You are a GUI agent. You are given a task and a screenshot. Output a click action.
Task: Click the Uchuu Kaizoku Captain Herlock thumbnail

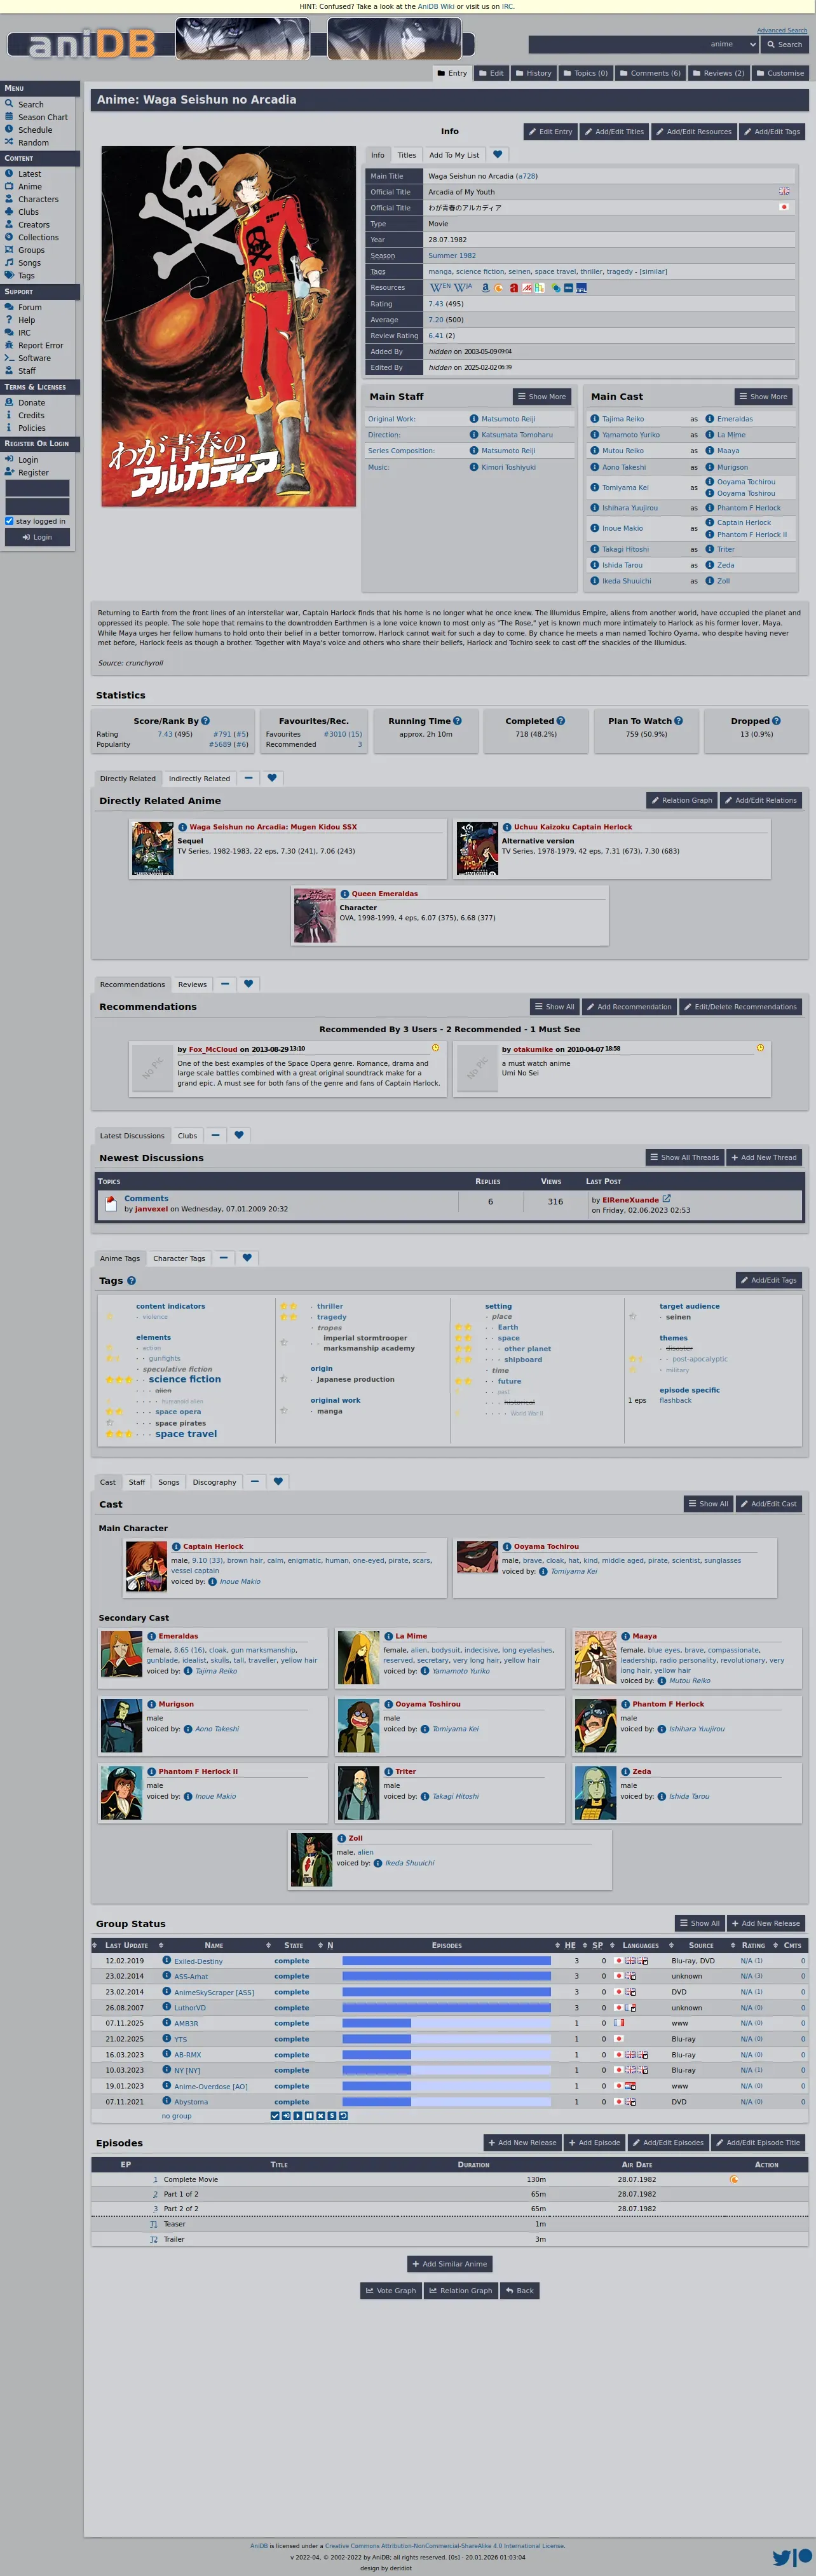(x=477, y=849)
